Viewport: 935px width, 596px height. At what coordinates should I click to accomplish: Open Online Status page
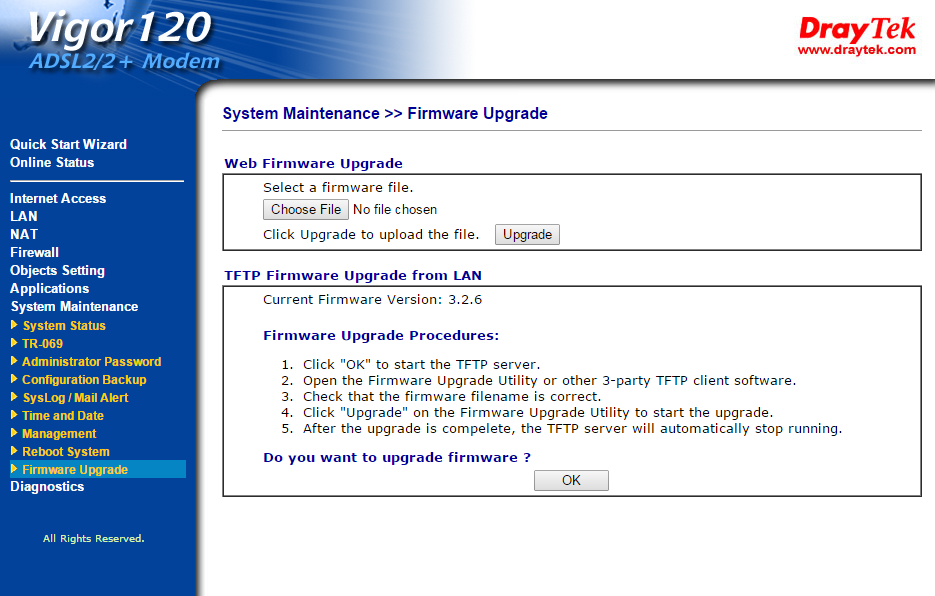52,162
